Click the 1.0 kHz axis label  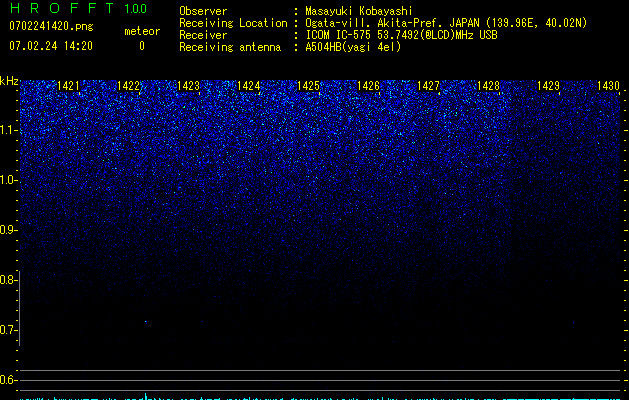point(8,180)
